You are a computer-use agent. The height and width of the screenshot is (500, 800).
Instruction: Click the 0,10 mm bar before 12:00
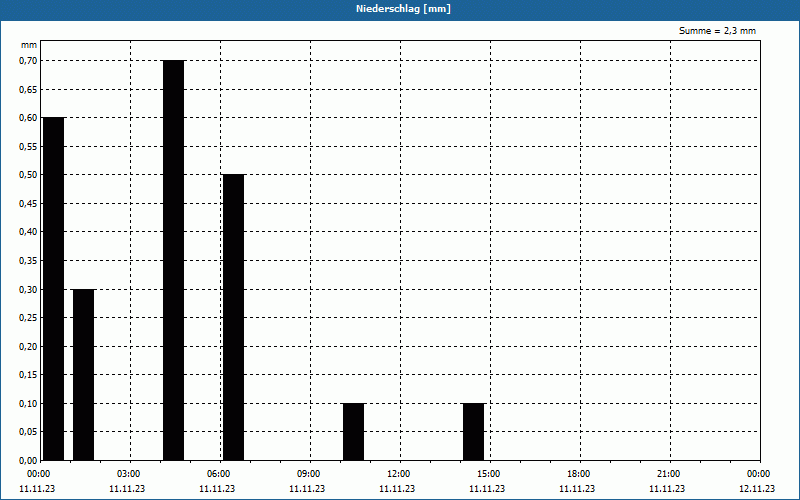354,432
